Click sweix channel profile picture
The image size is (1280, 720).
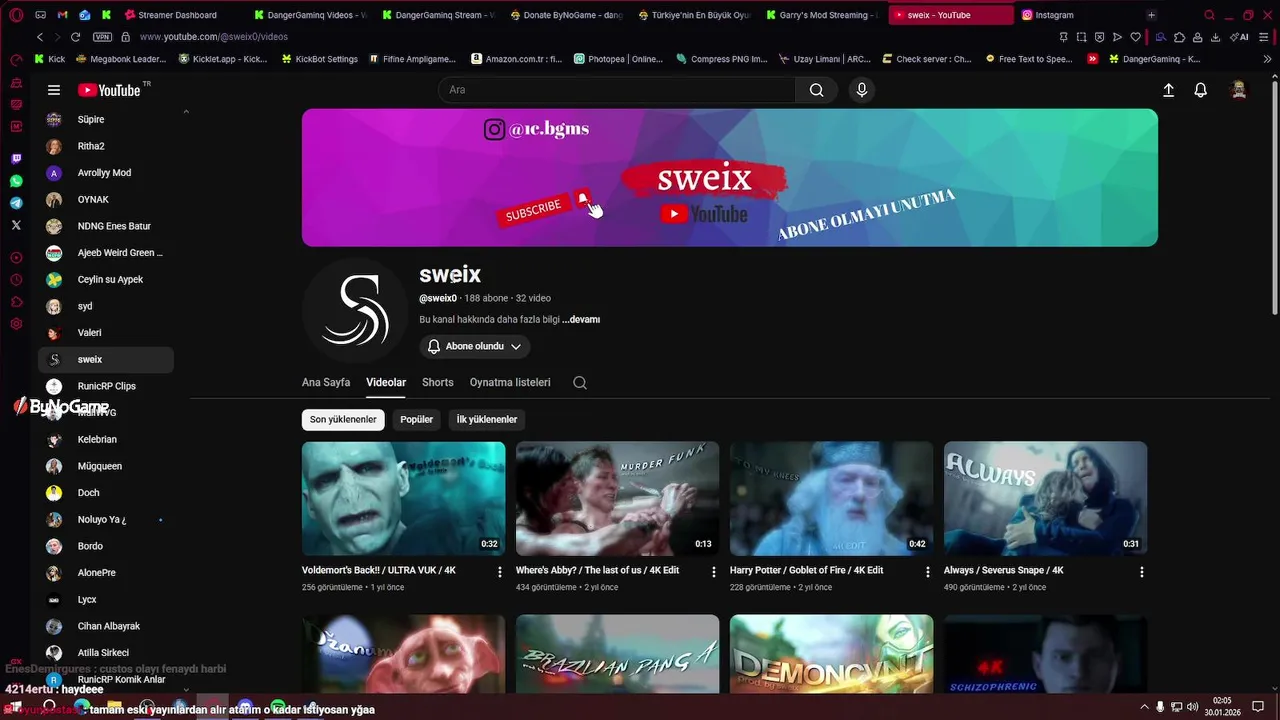[355, 311]
